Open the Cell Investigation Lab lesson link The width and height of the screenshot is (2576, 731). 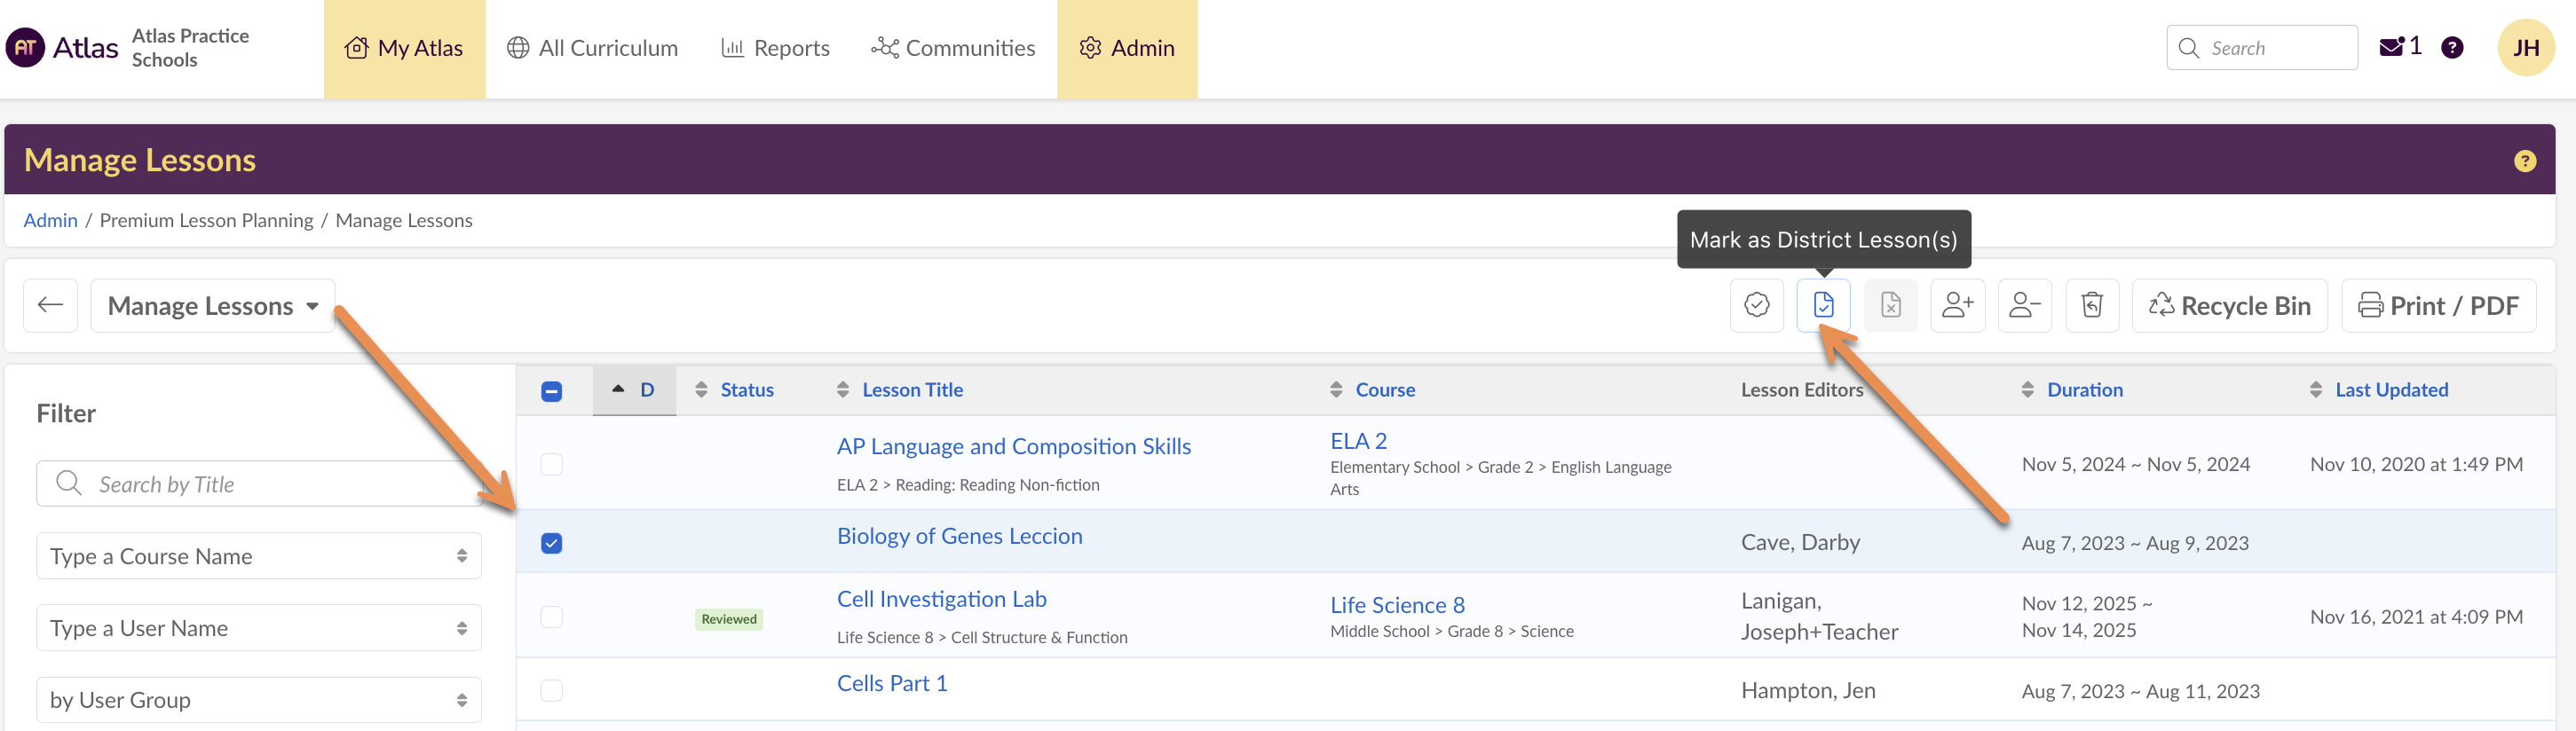click(x=941, y=599)
